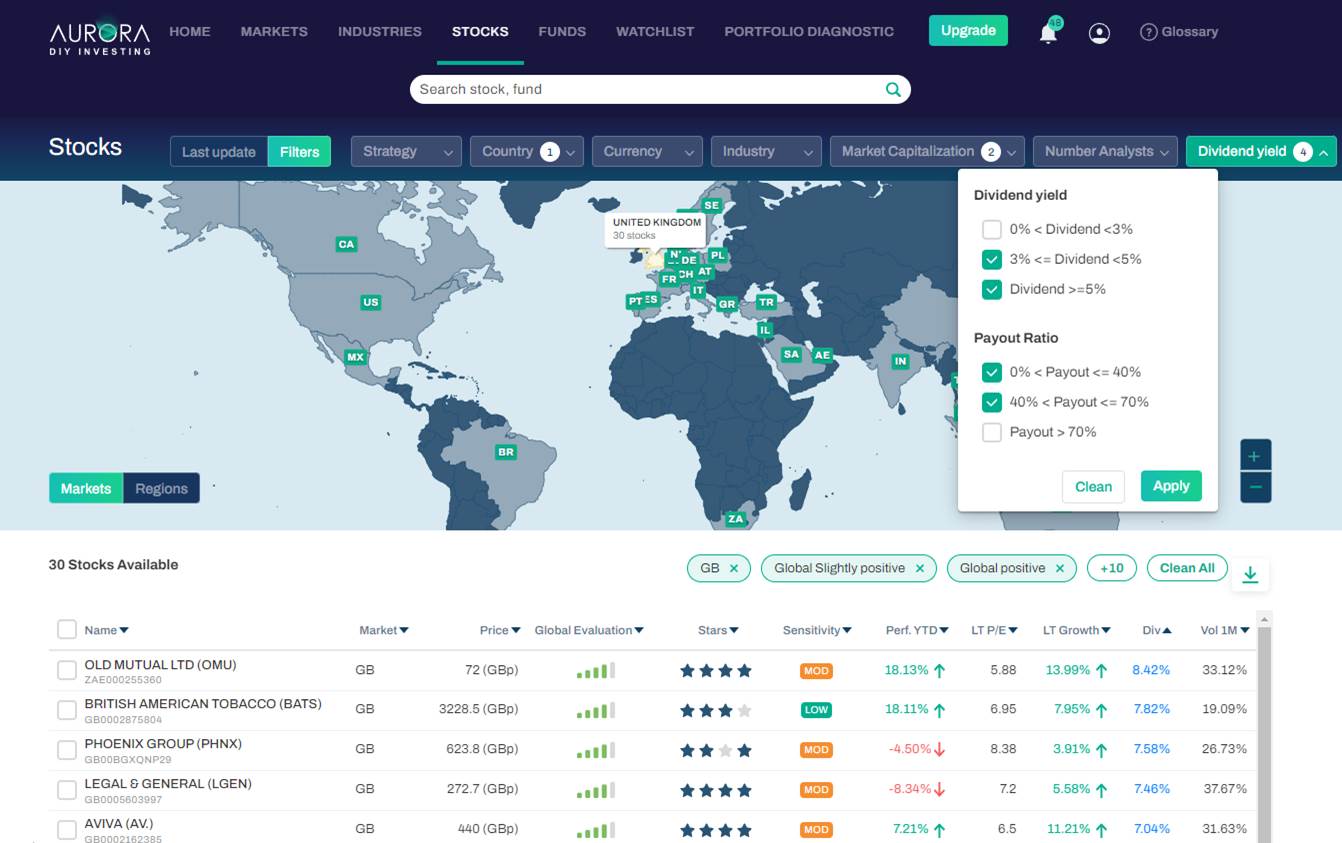Uncheck the 3% <= Dividend <5% option
This screenshot has height=843, width=1342.
(992, 259)
